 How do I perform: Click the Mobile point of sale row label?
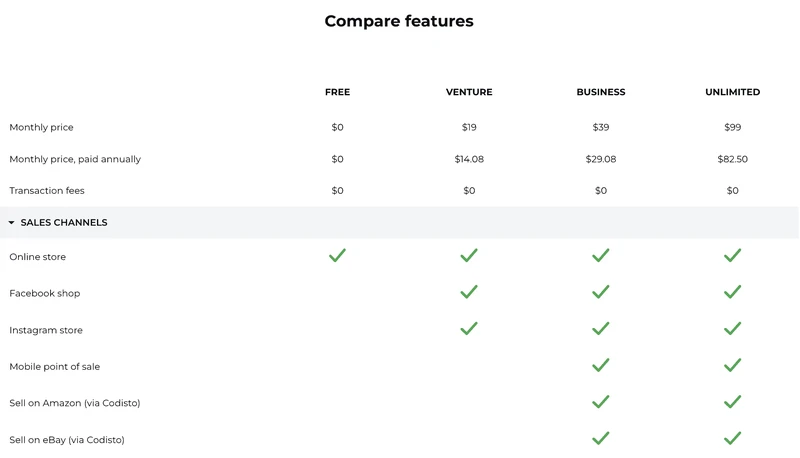click(x=55, y=366)
